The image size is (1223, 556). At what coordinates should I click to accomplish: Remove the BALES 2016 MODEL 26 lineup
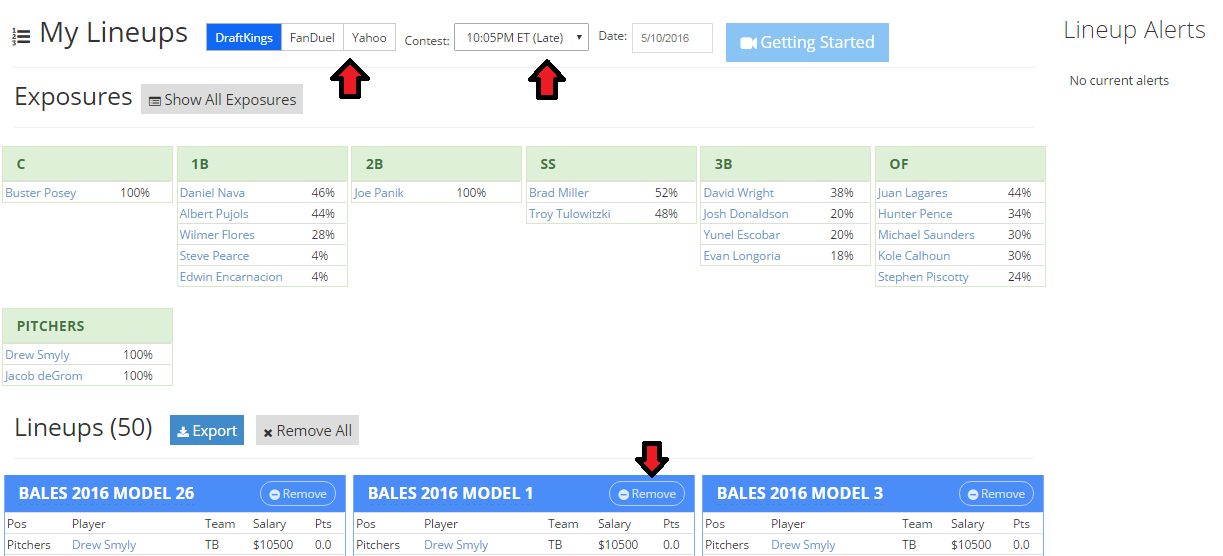tap(297, 494)
